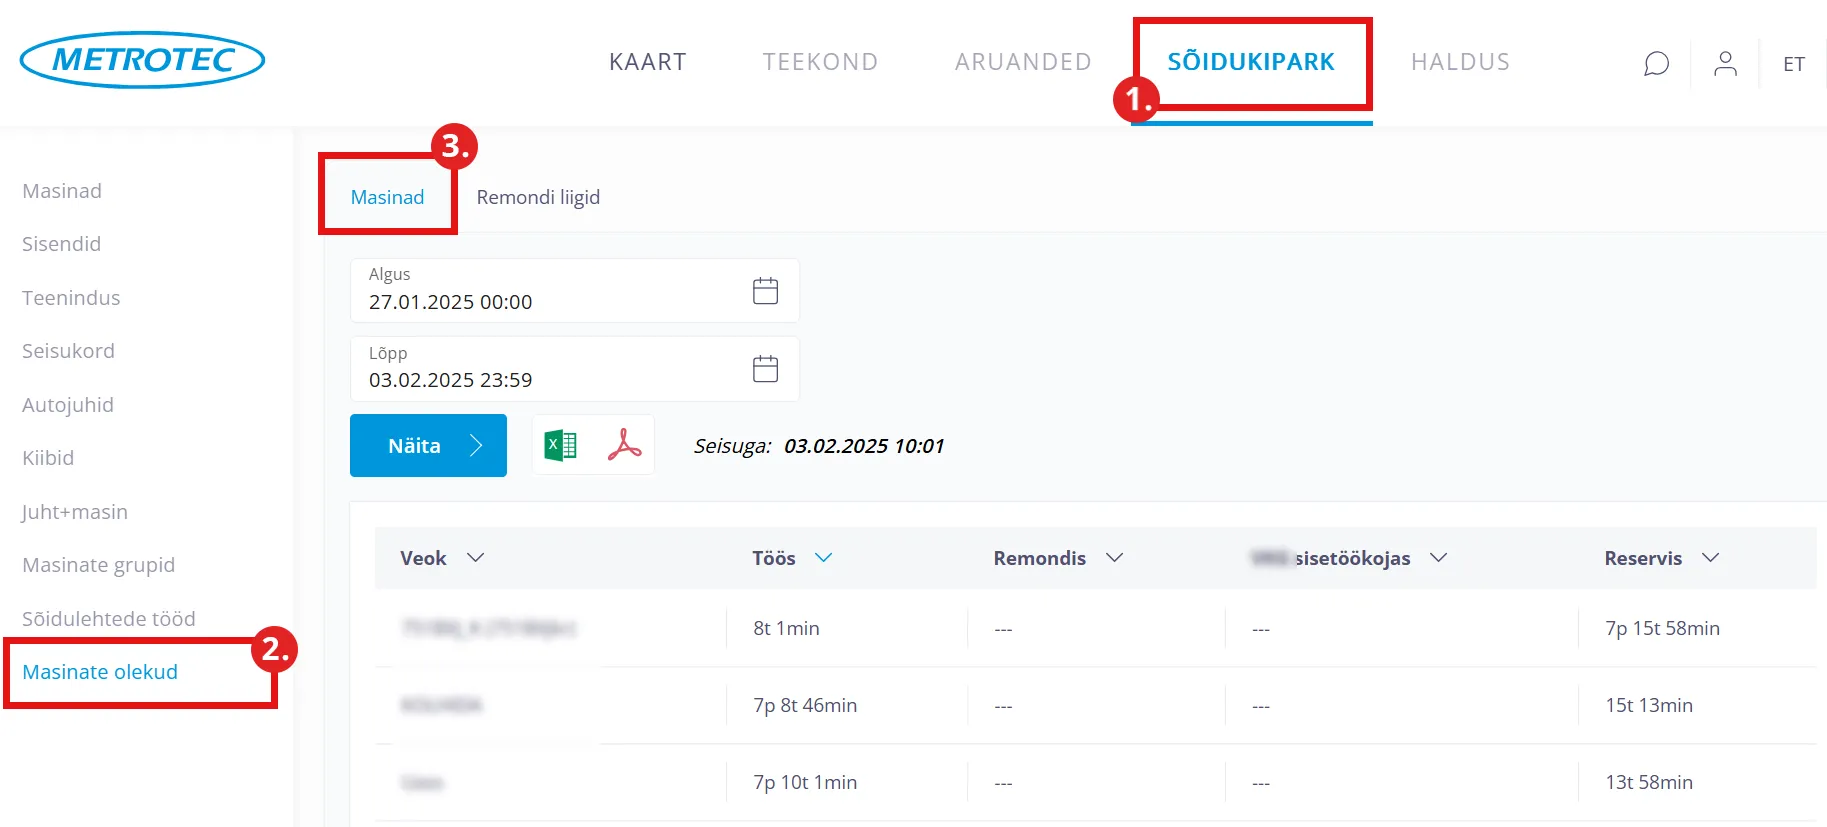Open calendar picker for Lõpp date
This screenshot has width=1827, height=827.
(765, 369)
